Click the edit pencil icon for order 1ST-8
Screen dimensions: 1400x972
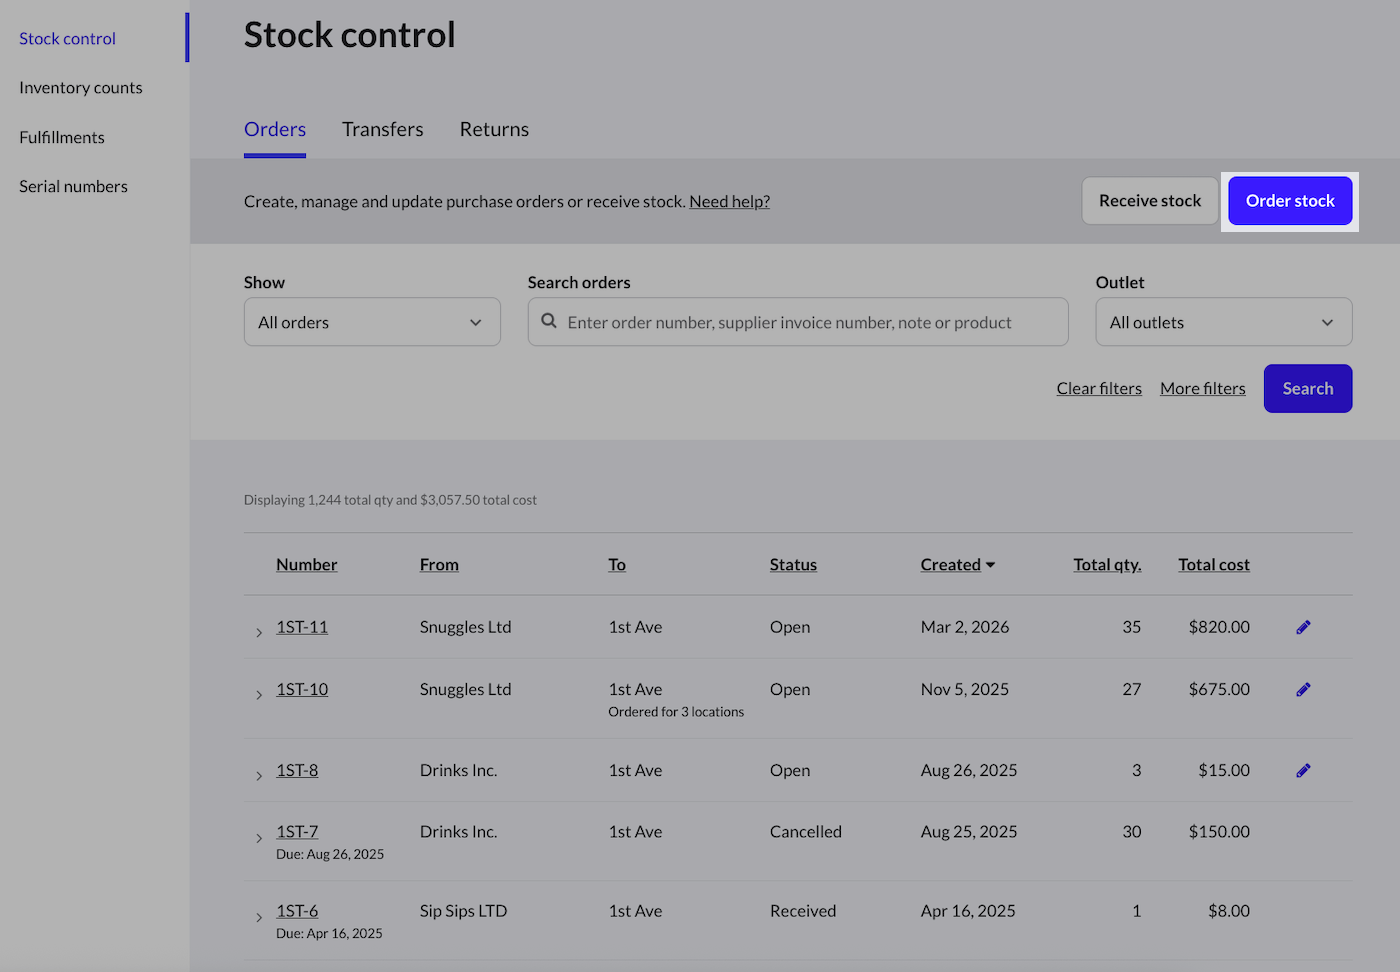1303,770
